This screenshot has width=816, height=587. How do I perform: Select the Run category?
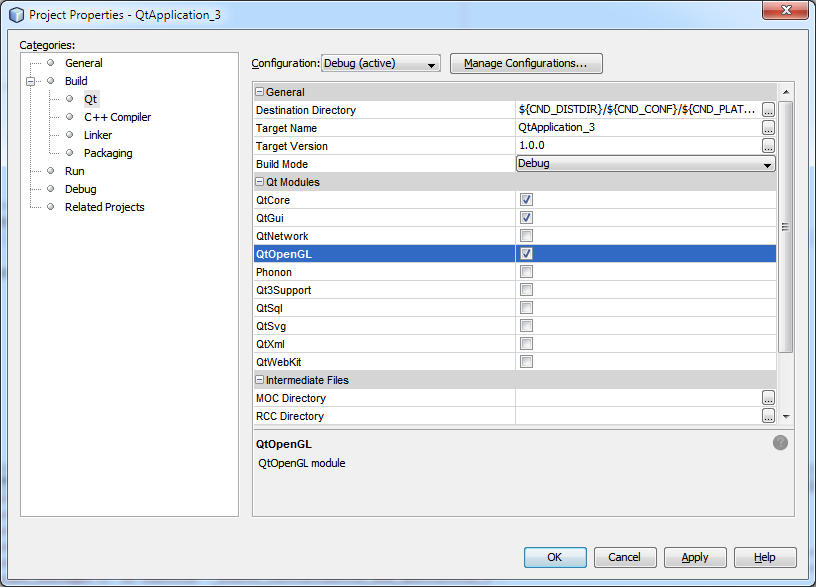[74, 171]
